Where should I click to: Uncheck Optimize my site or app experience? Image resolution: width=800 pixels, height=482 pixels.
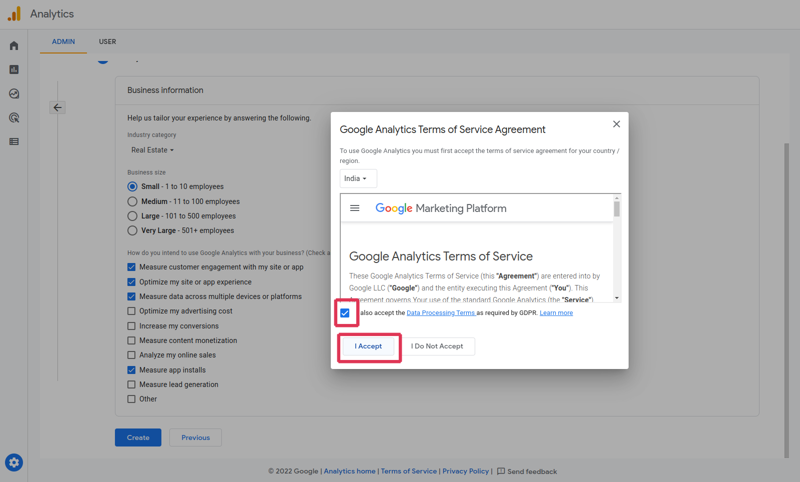131,282
